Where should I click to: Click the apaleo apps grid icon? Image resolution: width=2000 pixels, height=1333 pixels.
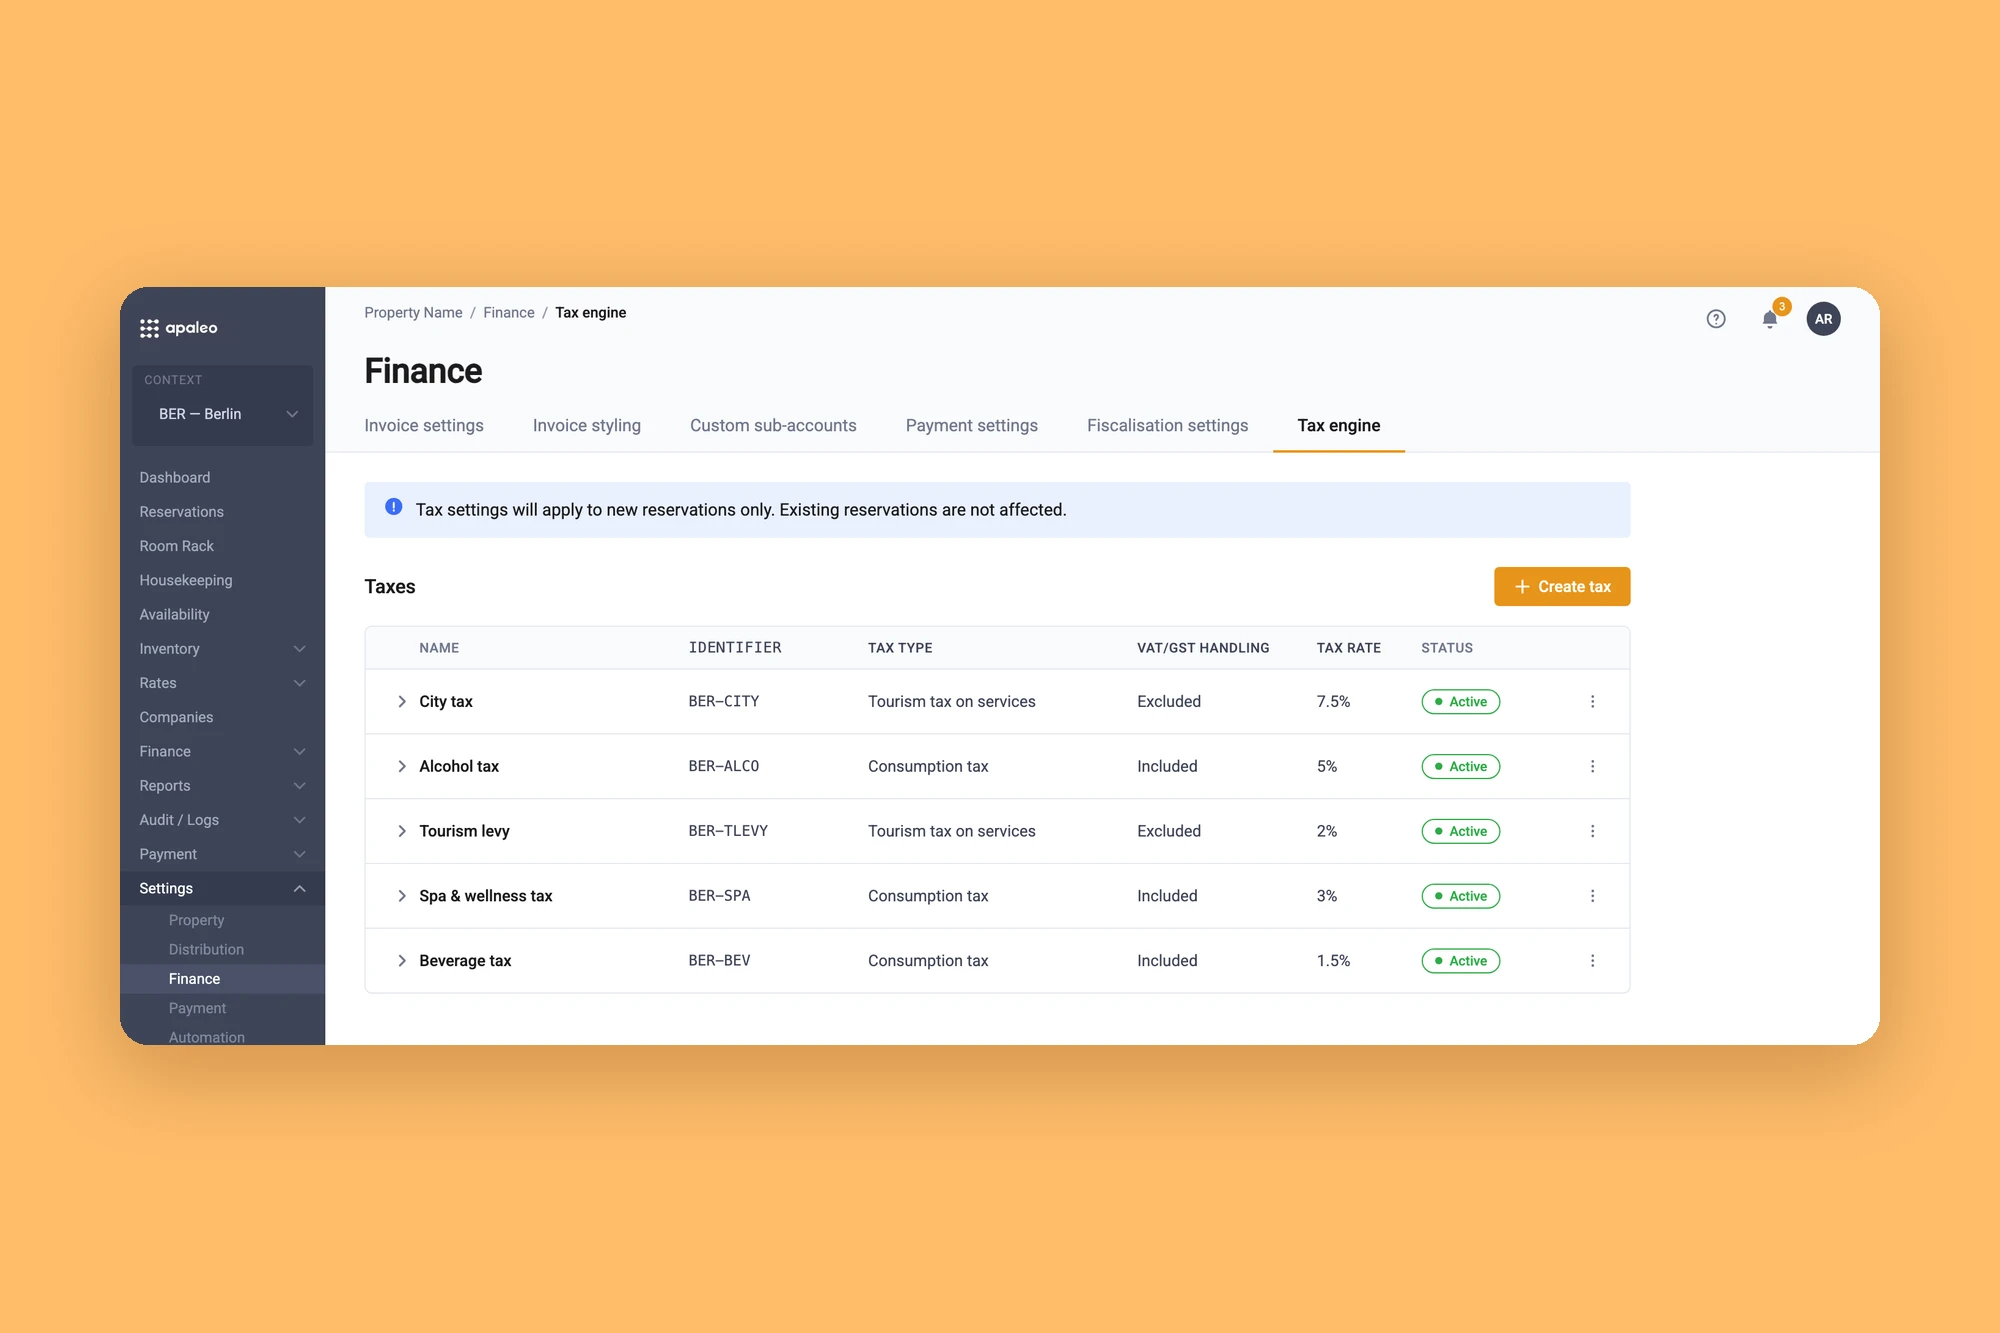point(149,328)
